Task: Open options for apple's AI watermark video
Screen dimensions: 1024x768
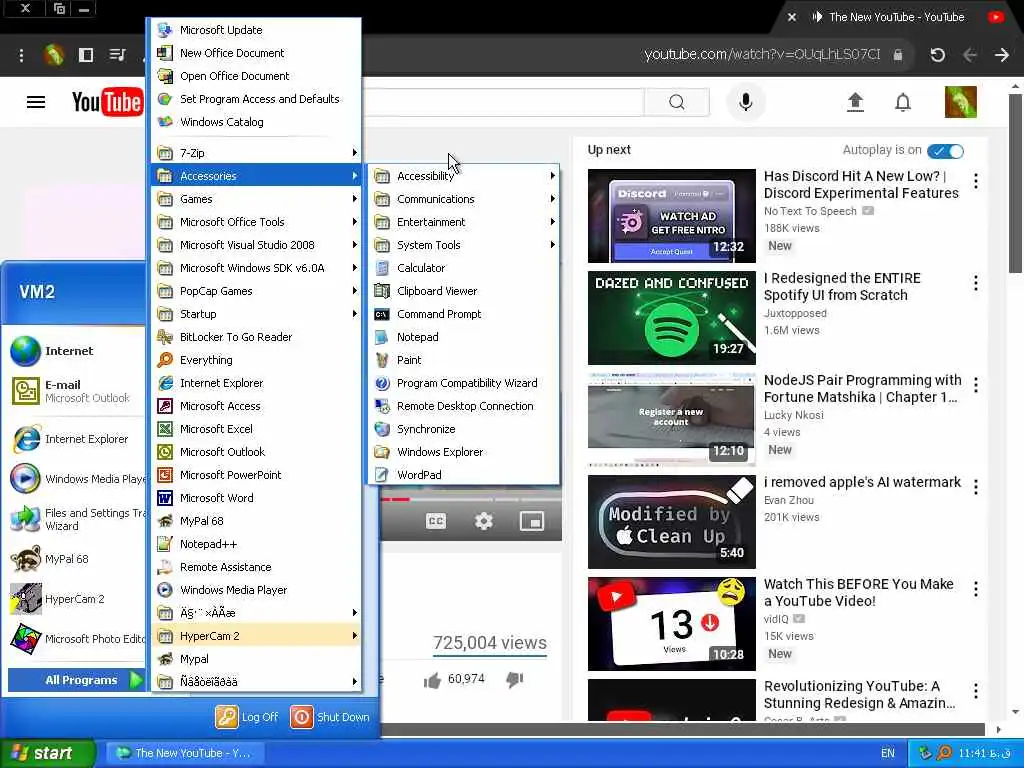Action: 976,487
